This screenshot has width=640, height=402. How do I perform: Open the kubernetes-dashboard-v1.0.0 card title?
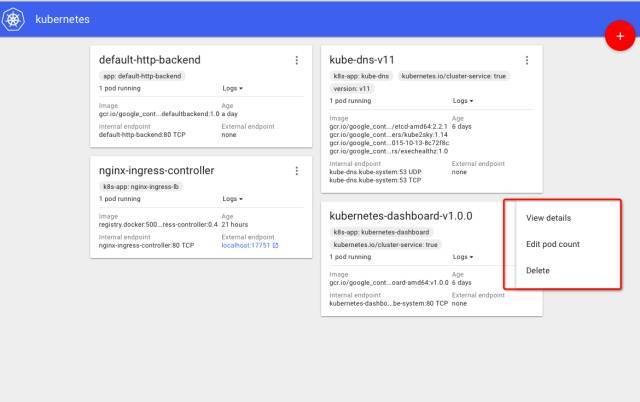[x=401, y=216]
